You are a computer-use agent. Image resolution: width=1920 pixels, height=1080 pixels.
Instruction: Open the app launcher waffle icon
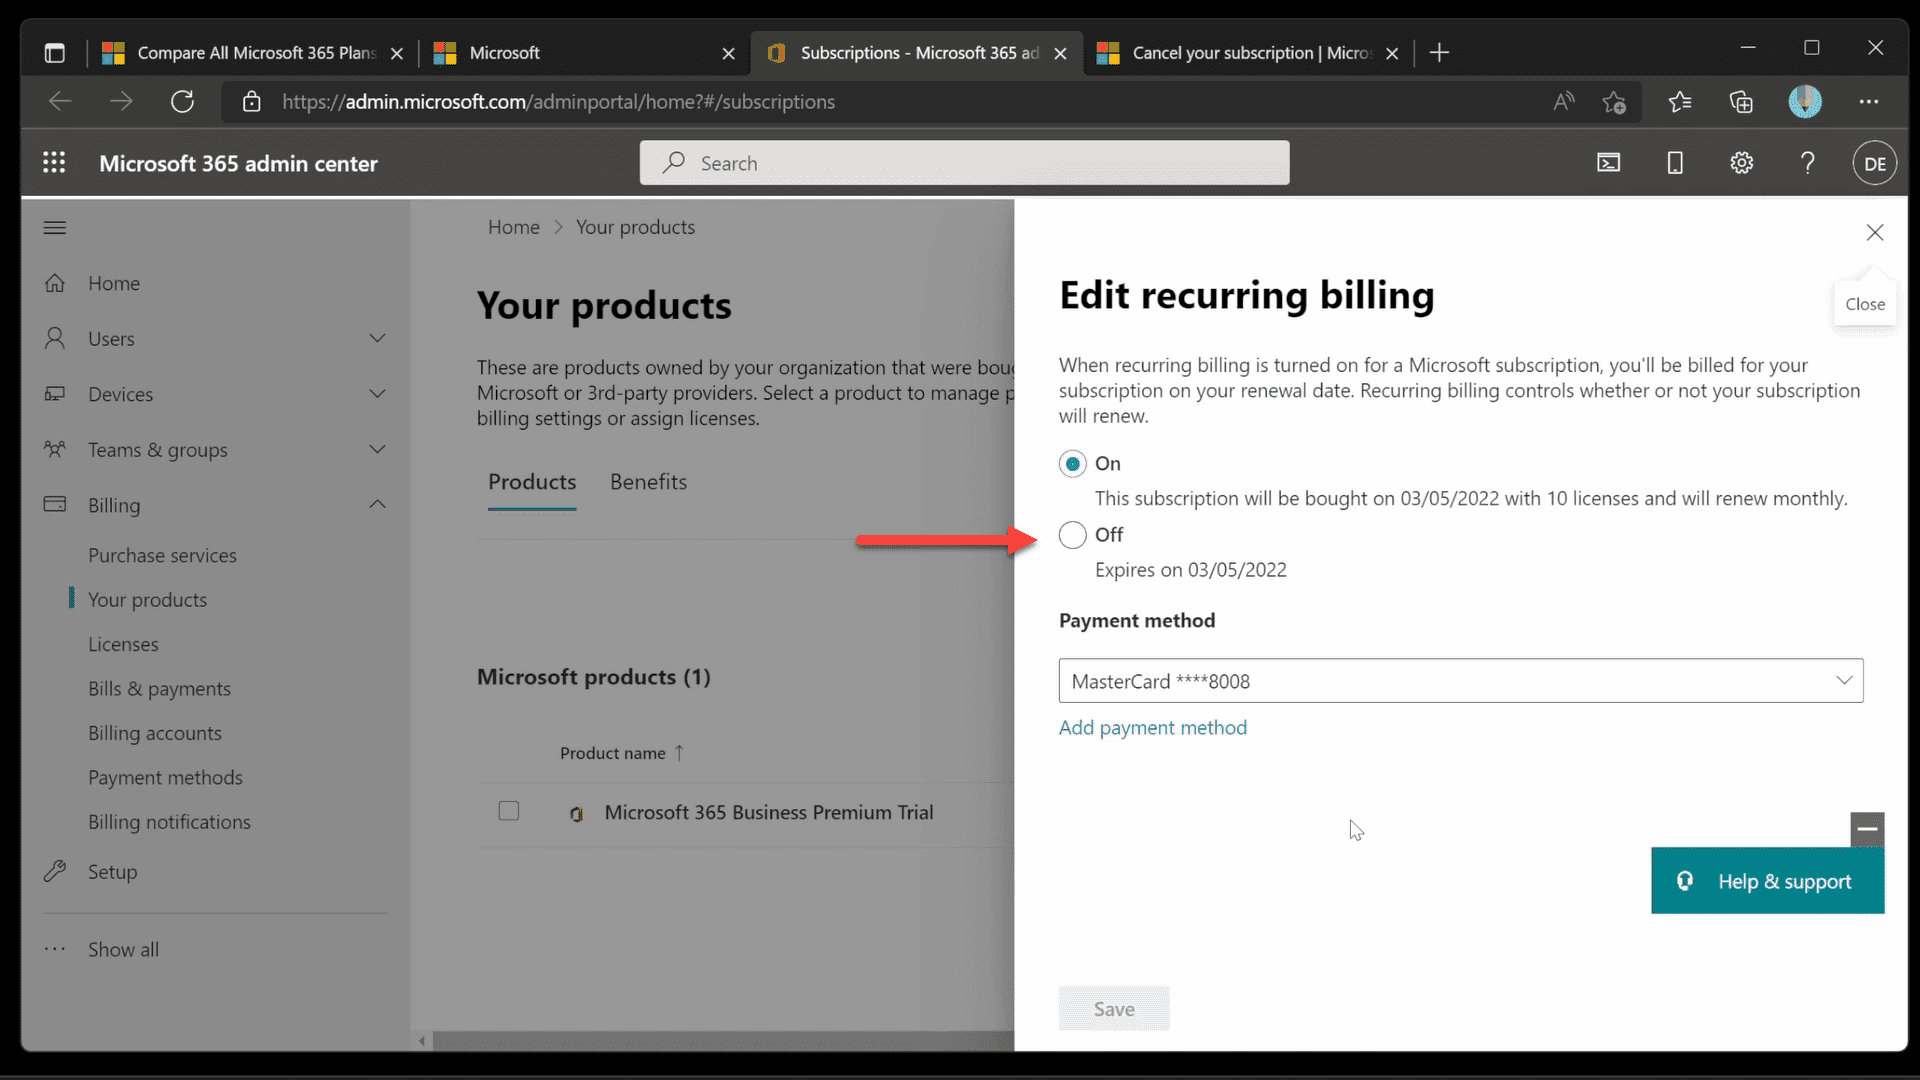tap(54, 163)
